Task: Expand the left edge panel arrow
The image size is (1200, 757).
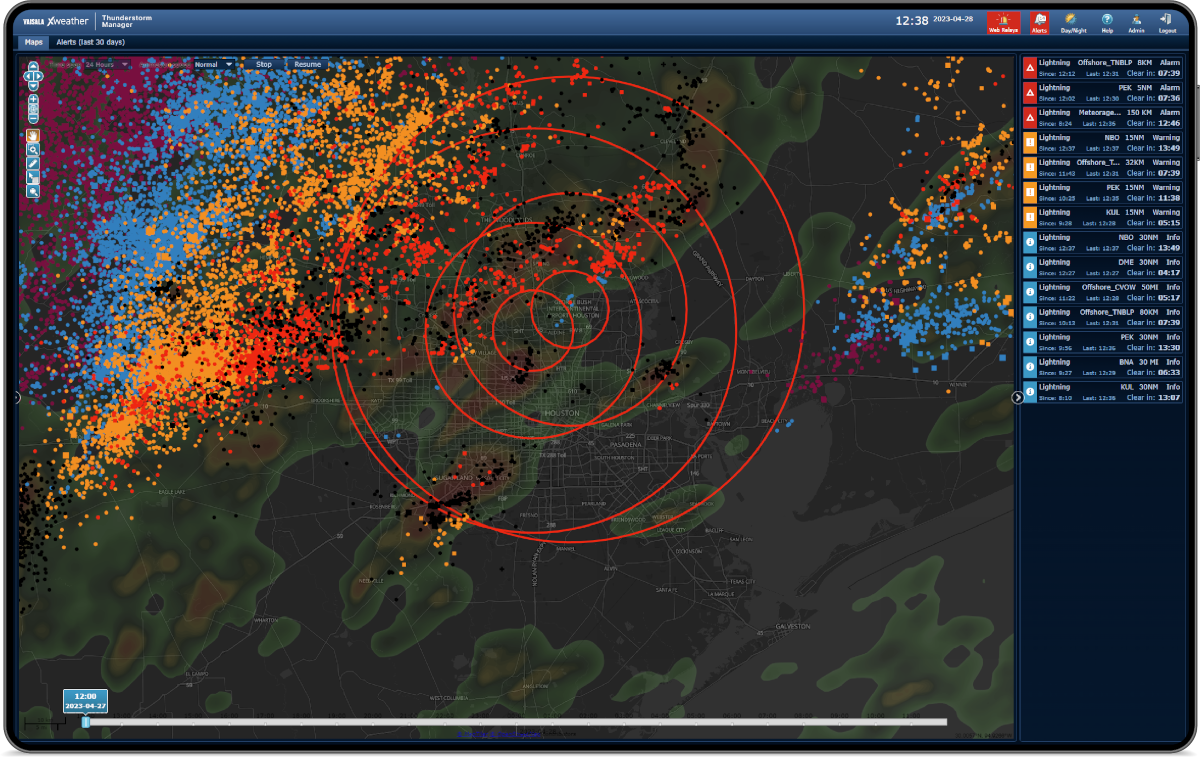Action: [17, 397]
